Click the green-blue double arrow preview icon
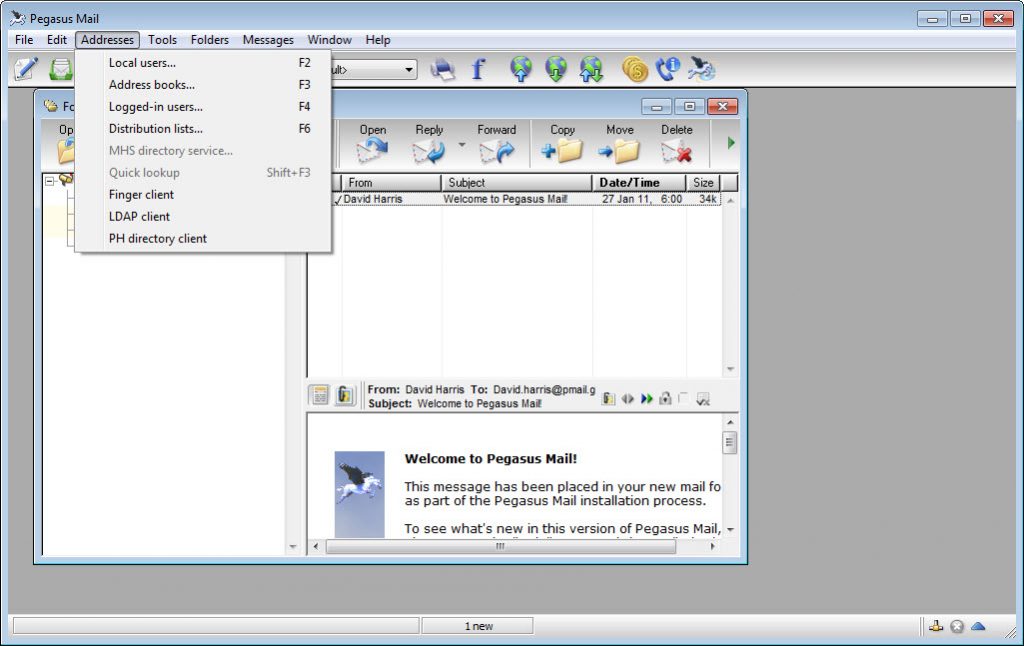The width and height of the screenshot is (1024, 646). point(647,398)
